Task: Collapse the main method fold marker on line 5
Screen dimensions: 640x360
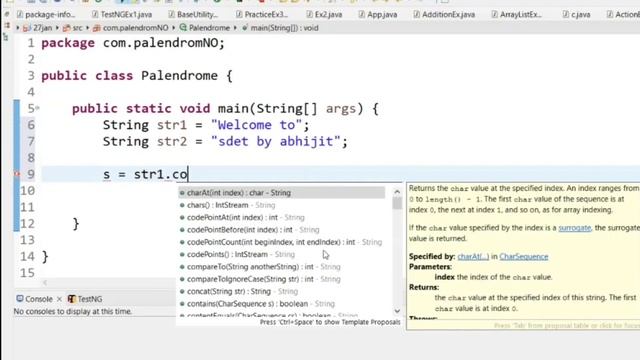Action: [37, 108]
